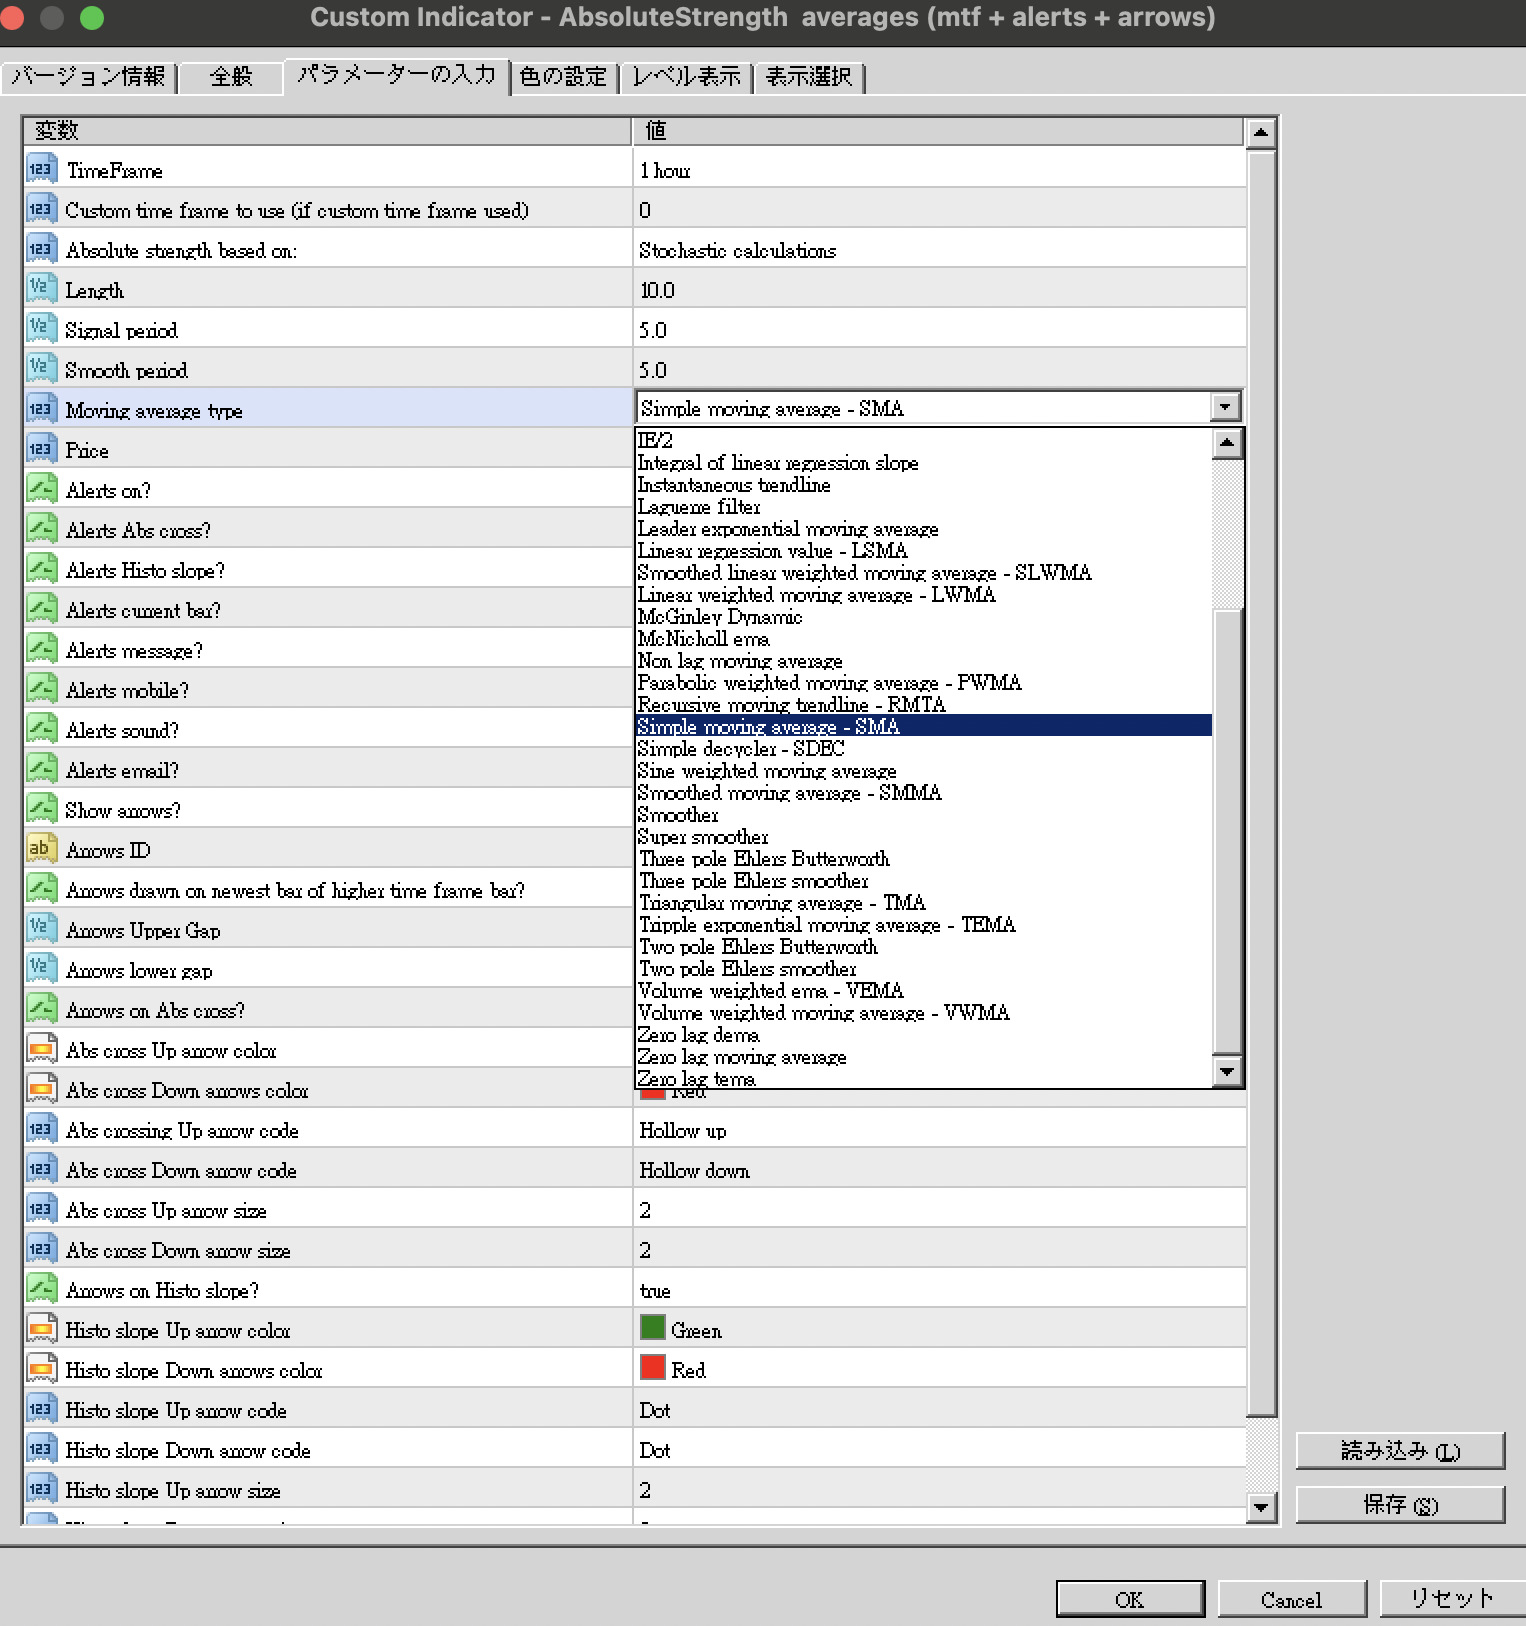The width and height of the screenshot is (1526, 1626).
Task: Switch to the パラメーターの入力 tab
Action: (x=396, y=75)
